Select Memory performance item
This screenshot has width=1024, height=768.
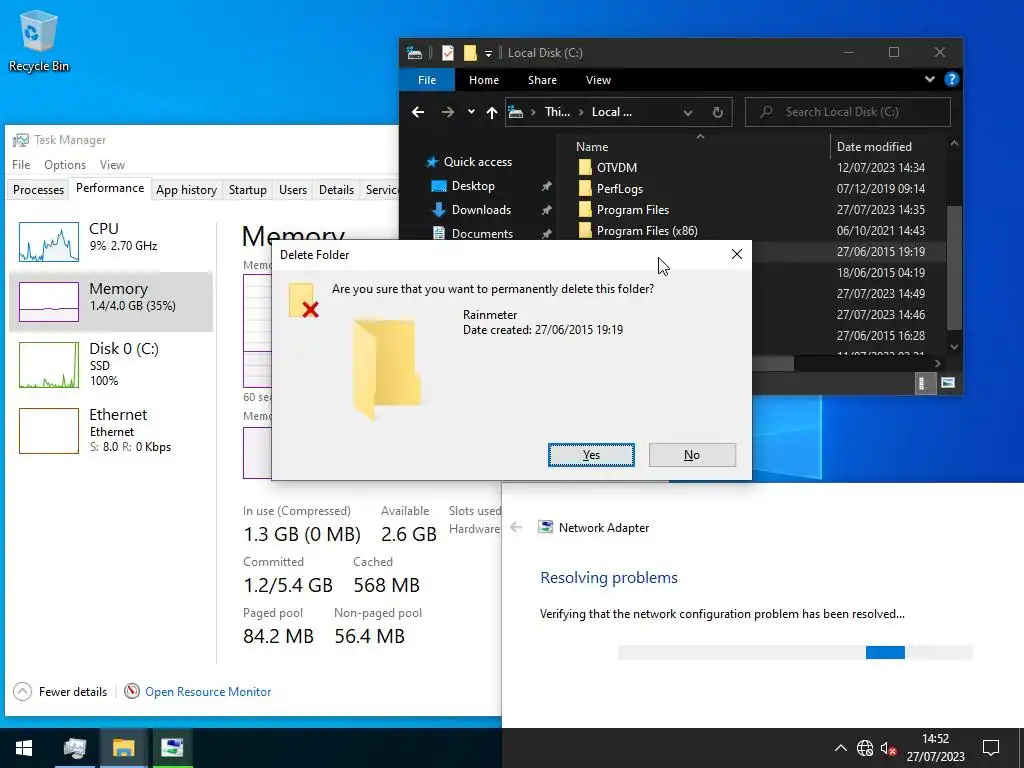[111, 302]
